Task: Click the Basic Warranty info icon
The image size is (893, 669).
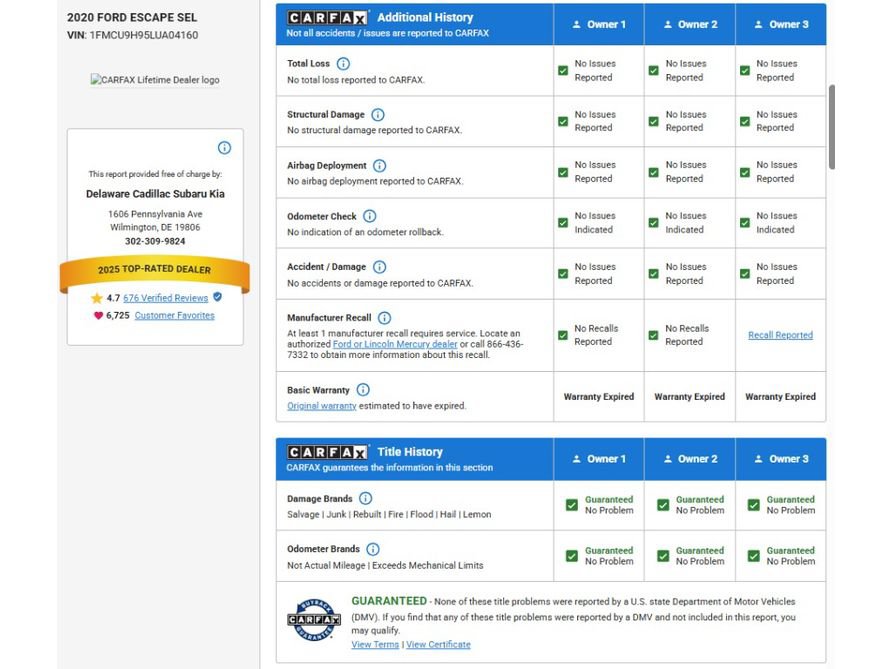Action: [363, 390]
